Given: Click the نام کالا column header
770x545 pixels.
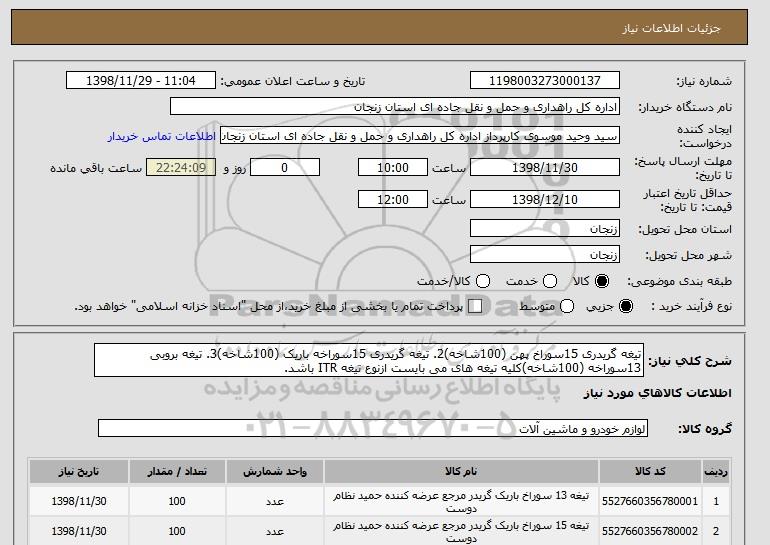Looking at the screenshot, I should [x=461, y=471].
